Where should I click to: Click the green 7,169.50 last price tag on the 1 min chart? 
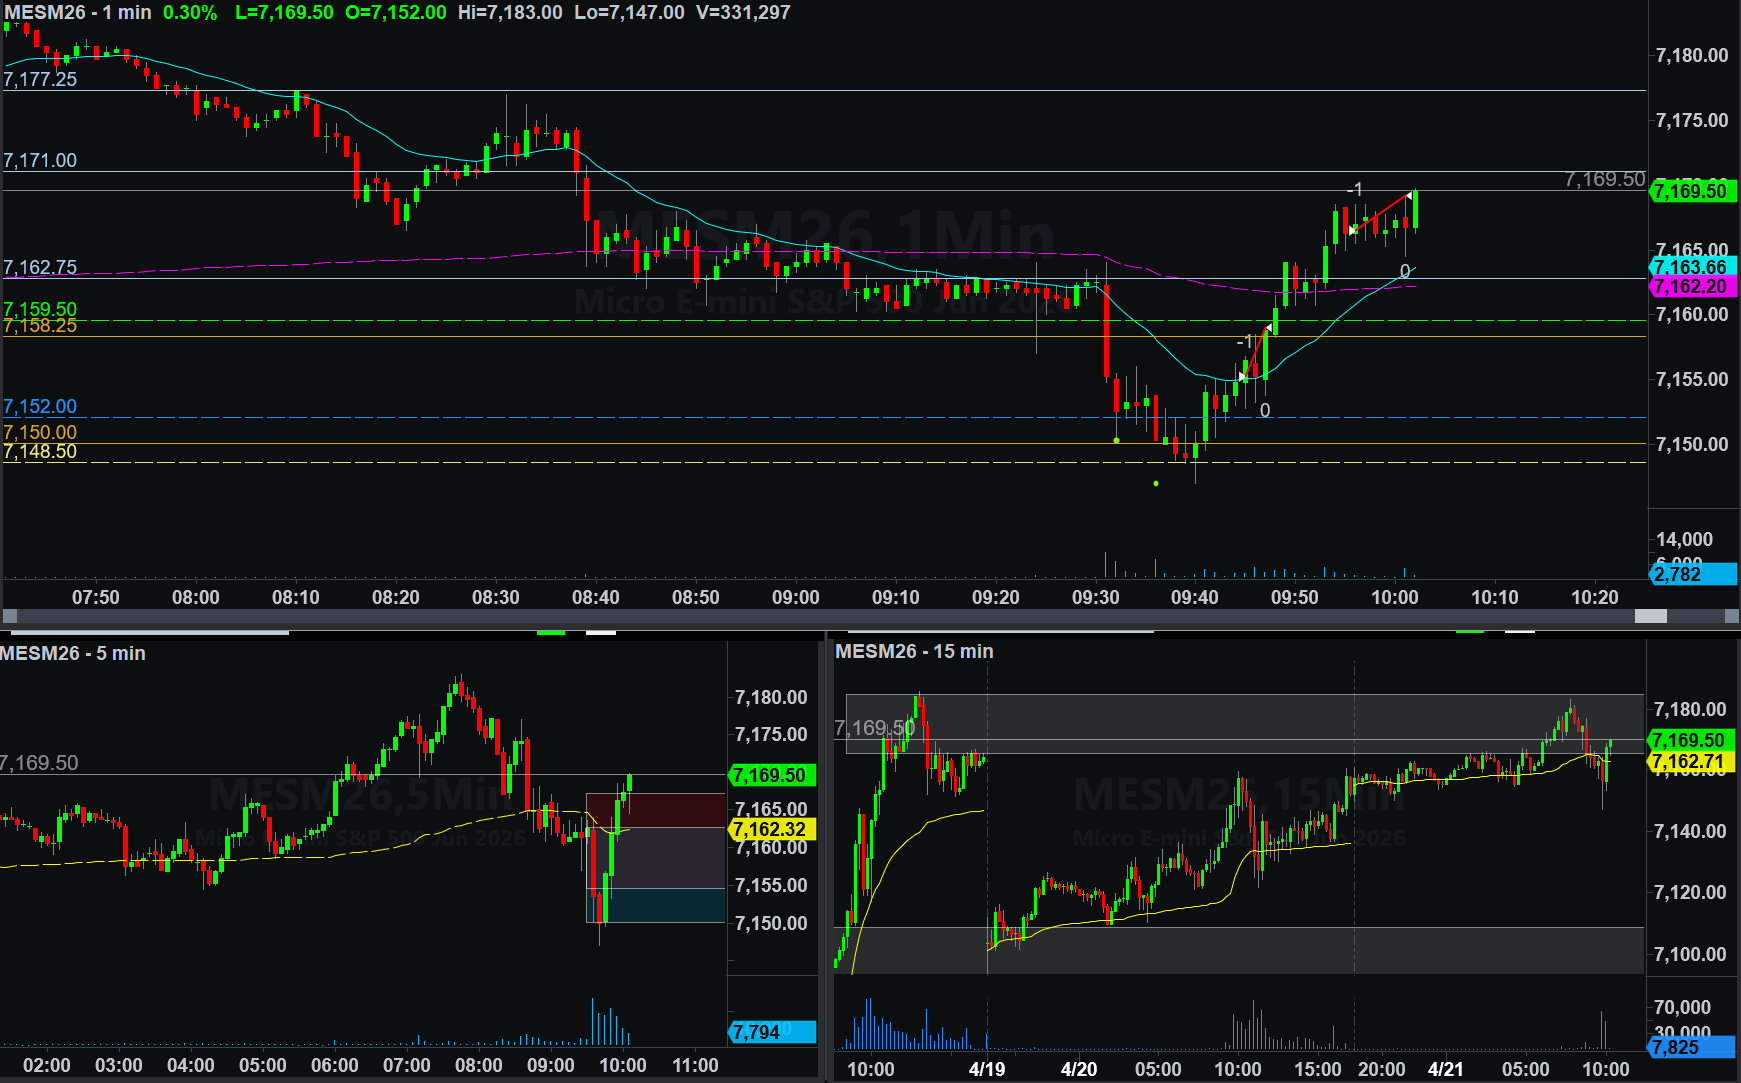click(1691, 191)
